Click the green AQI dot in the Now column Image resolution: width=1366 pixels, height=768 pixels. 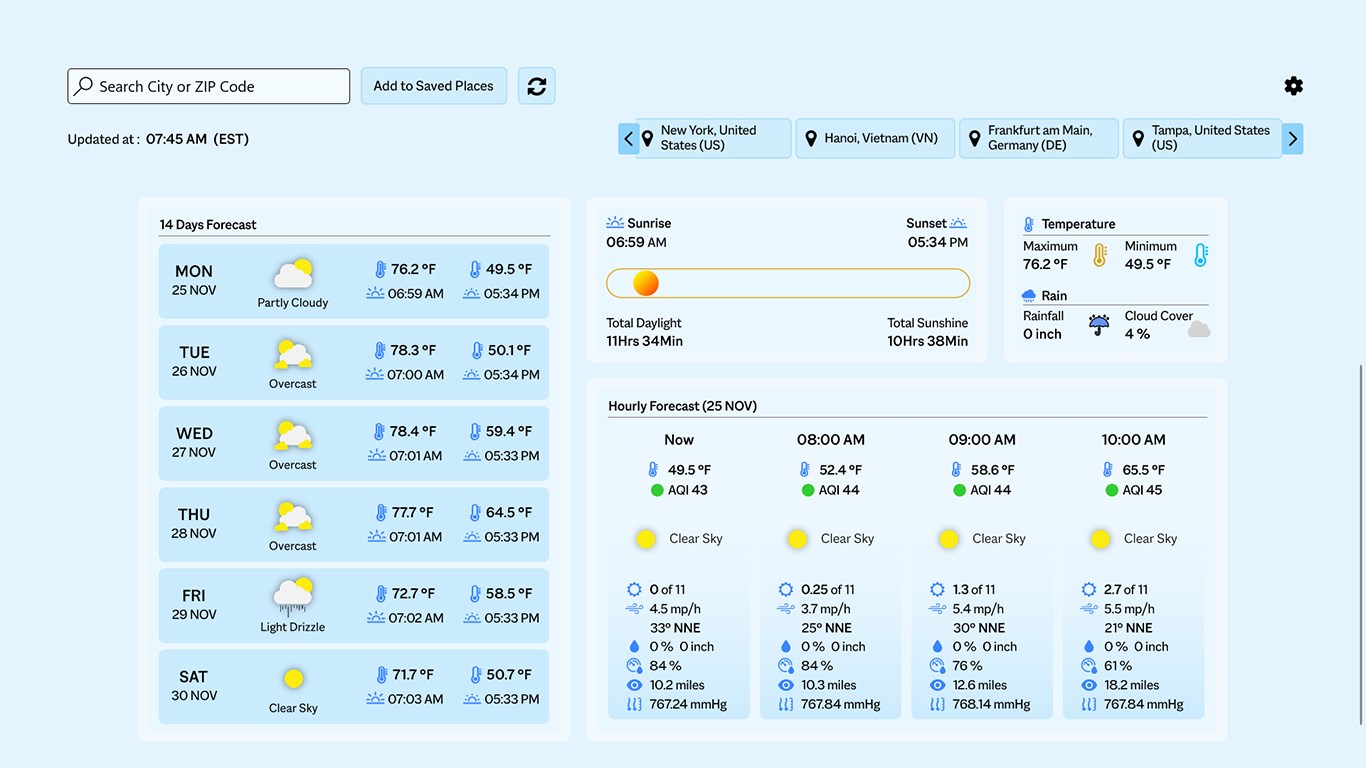click(x=657, y=490)
